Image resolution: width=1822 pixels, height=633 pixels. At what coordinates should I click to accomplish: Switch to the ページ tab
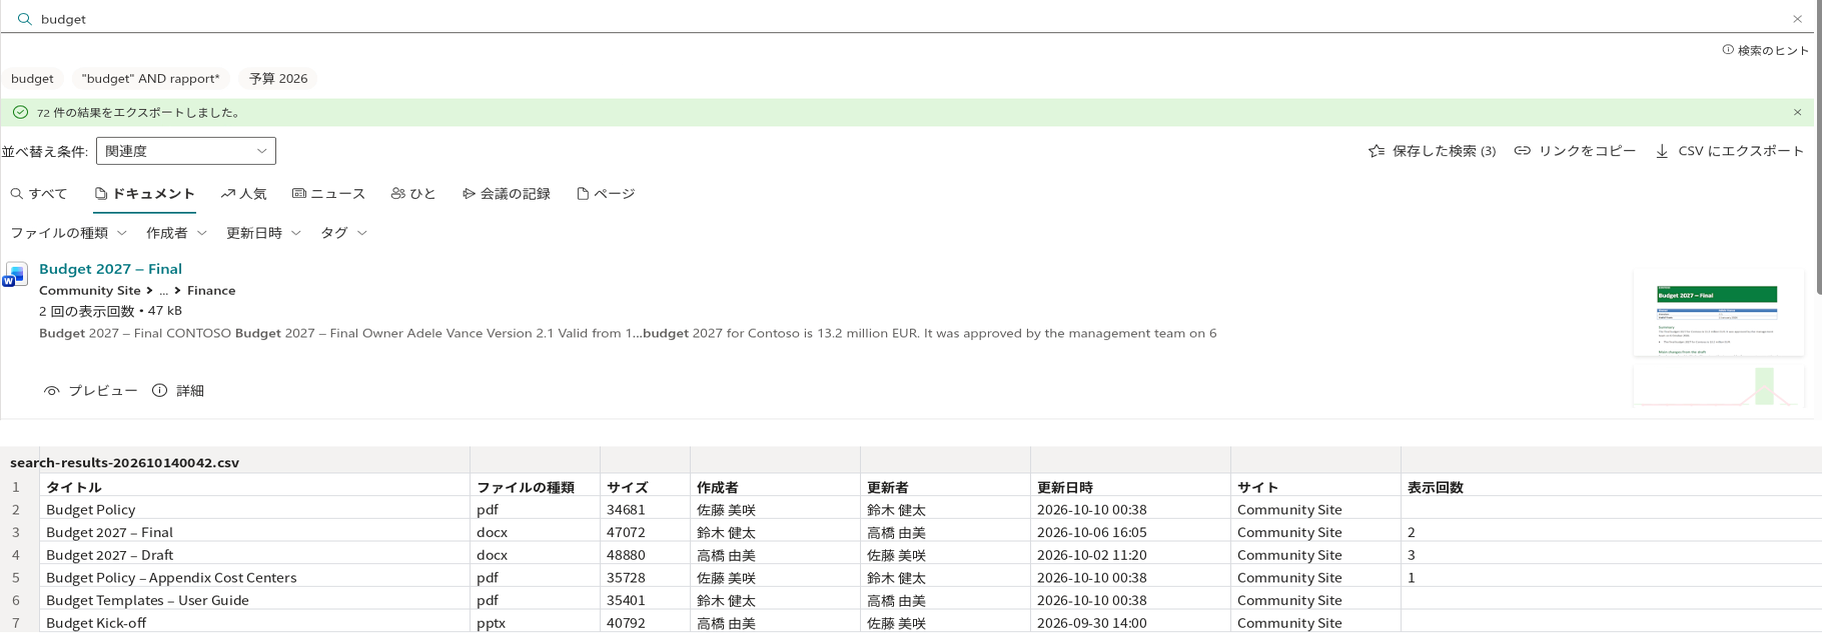[x=606, y=194]
